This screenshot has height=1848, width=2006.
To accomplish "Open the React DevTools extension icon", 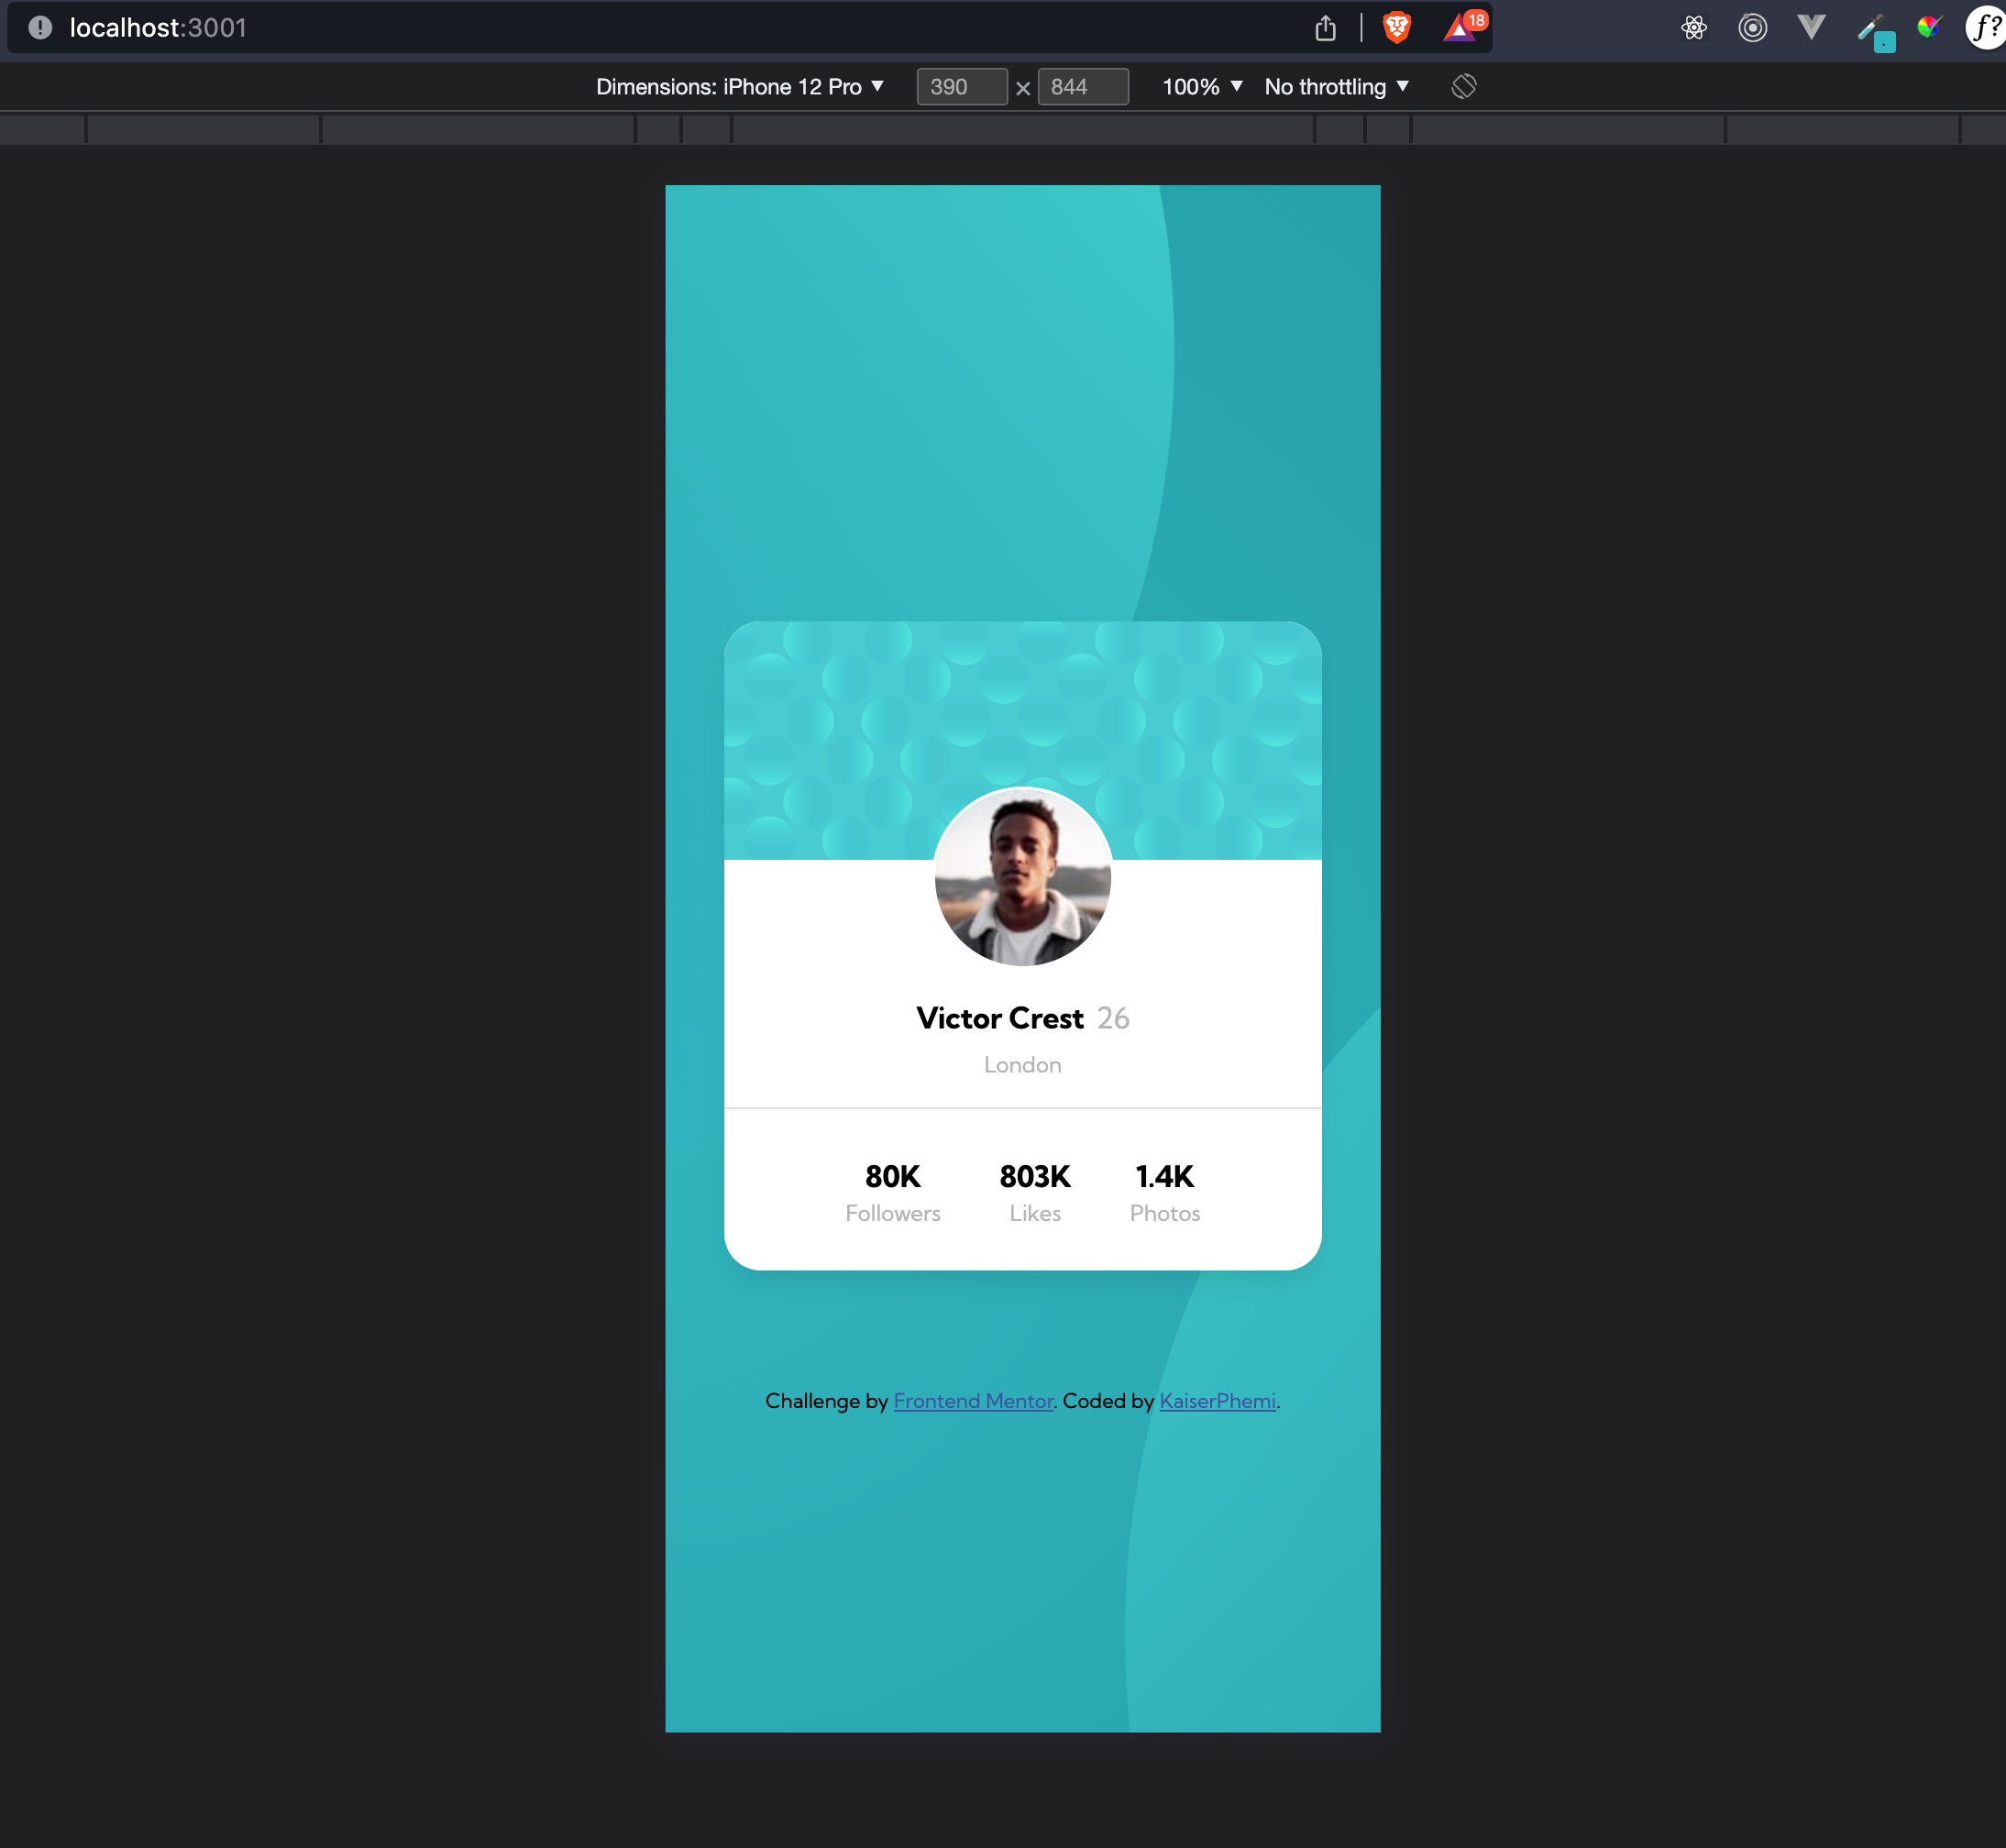I will click(1694, 28).
